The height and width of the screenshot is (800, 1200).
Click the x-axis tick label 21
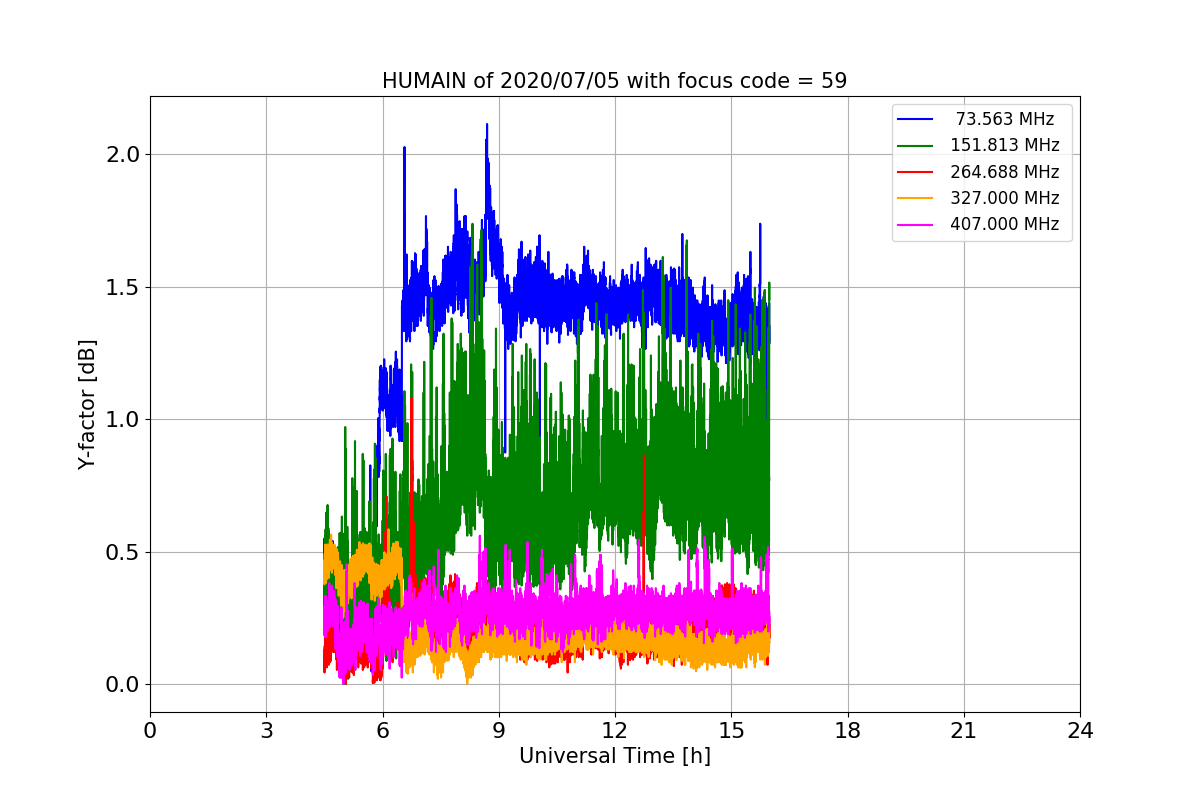[964, 730]
